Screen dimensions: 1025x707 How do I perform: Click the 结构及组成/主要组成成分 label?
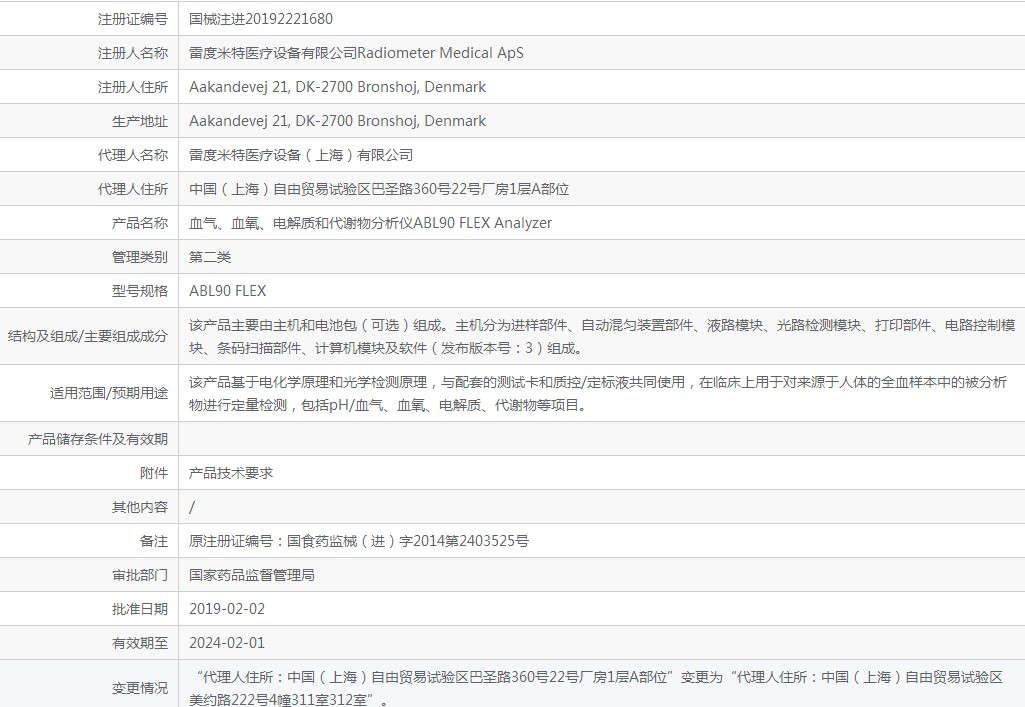(x=88, y=336)
